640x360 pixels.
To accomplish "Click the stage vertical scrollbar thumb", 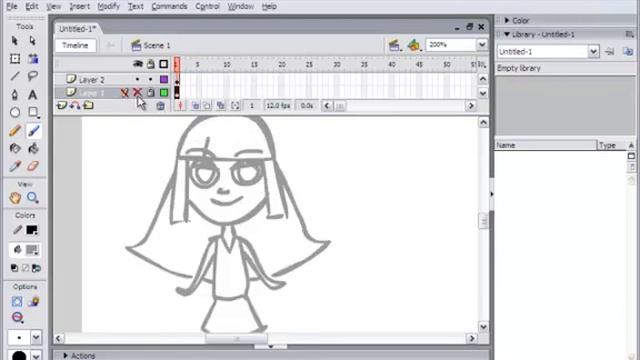I will 484,221.
